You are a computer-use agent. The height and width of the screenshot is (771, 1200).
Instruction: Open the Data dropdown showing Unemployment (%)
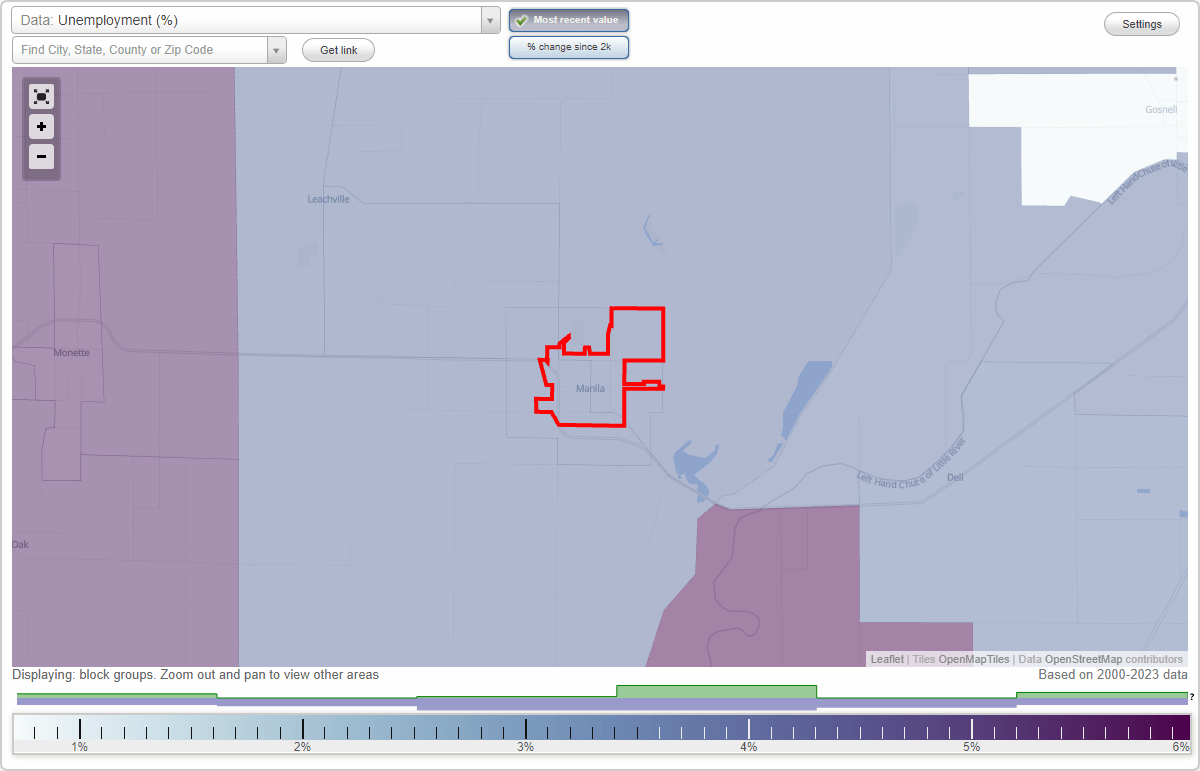pos(250,19)
